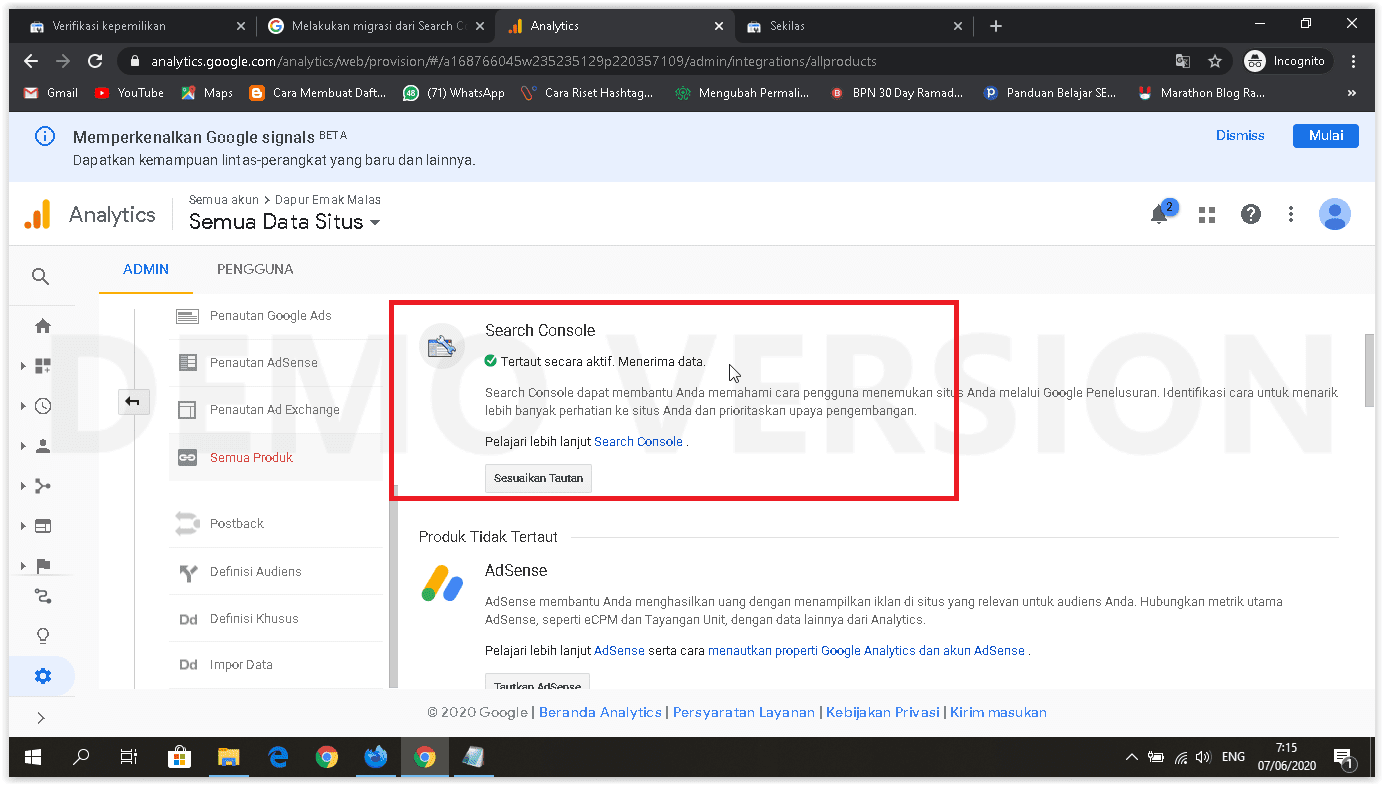The height and width of the screenshot is (785, 1383).
Task: Open Attribution icon in sidebar
Action: pos(43,597)
